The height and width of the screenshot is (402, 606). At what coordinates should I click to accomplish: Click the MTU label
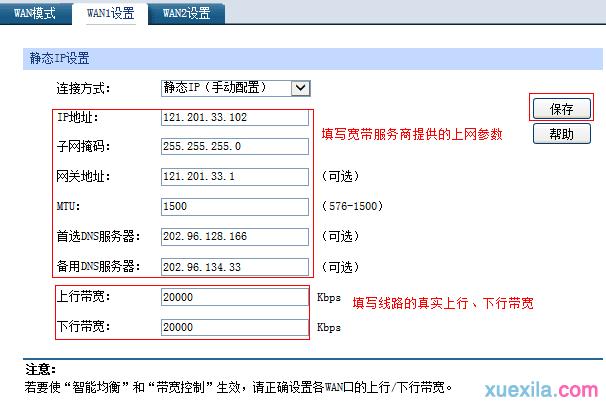coord(68,206)
